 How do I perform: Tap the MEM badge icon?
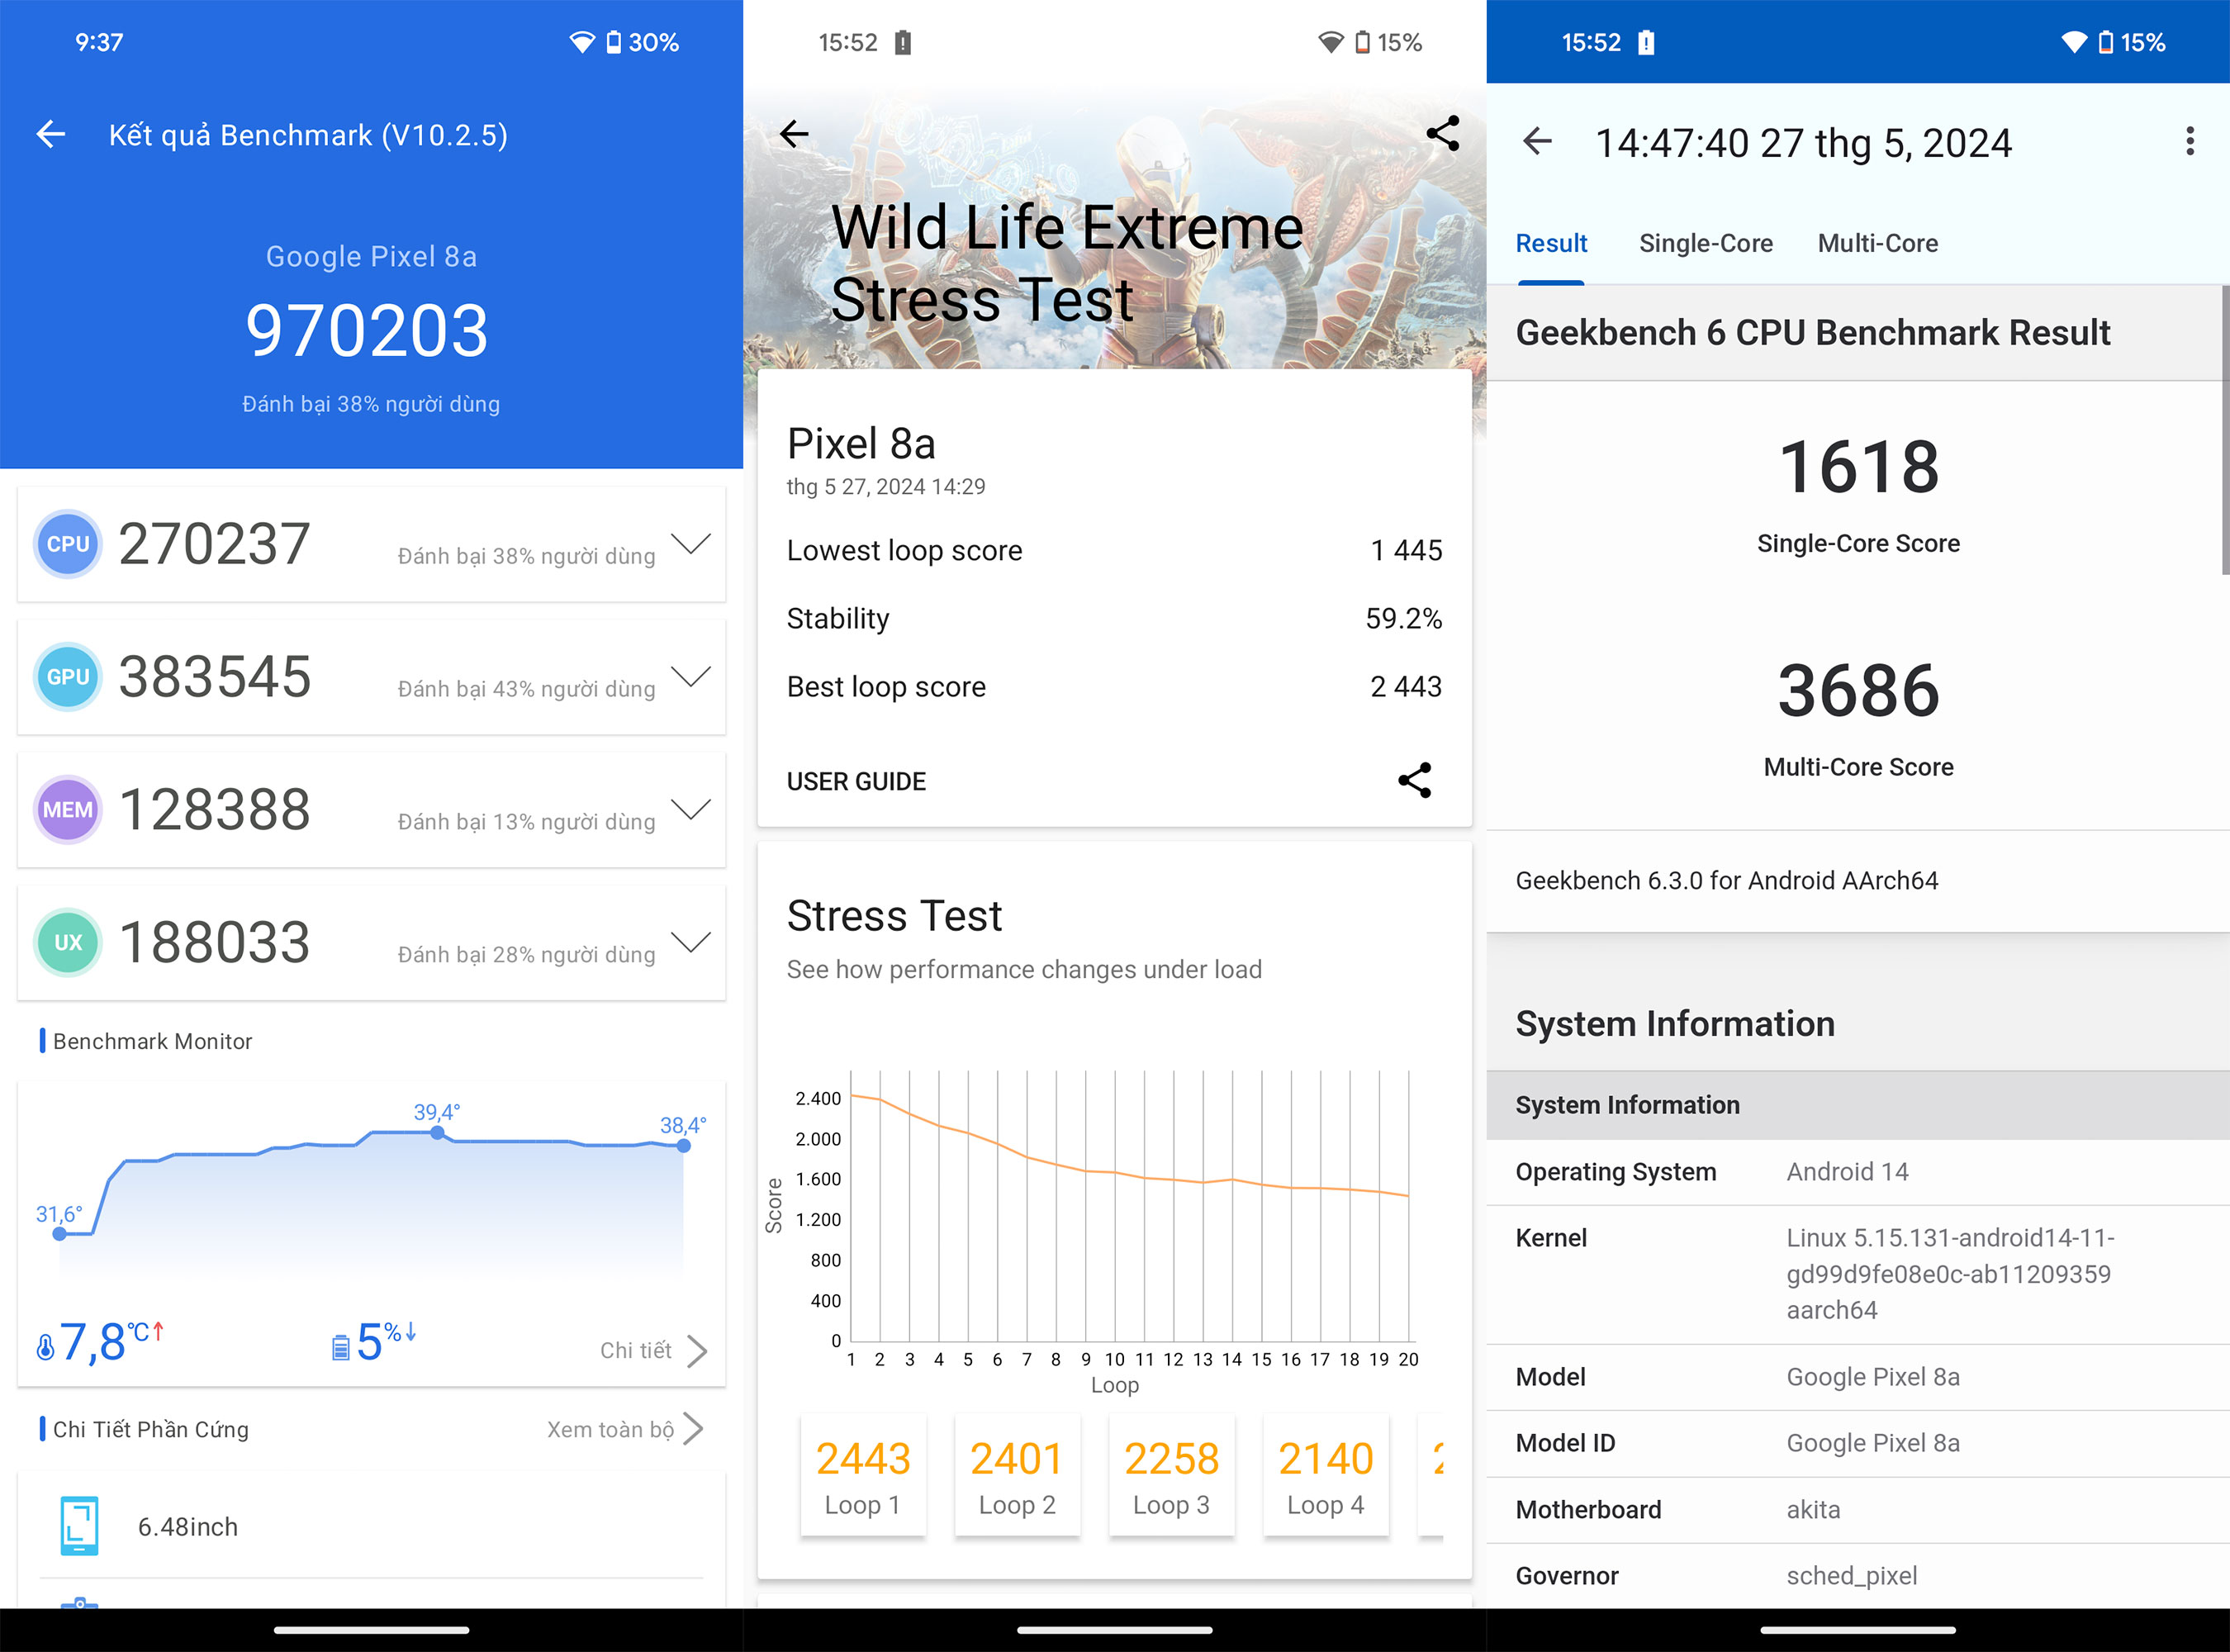click(68, 810)
